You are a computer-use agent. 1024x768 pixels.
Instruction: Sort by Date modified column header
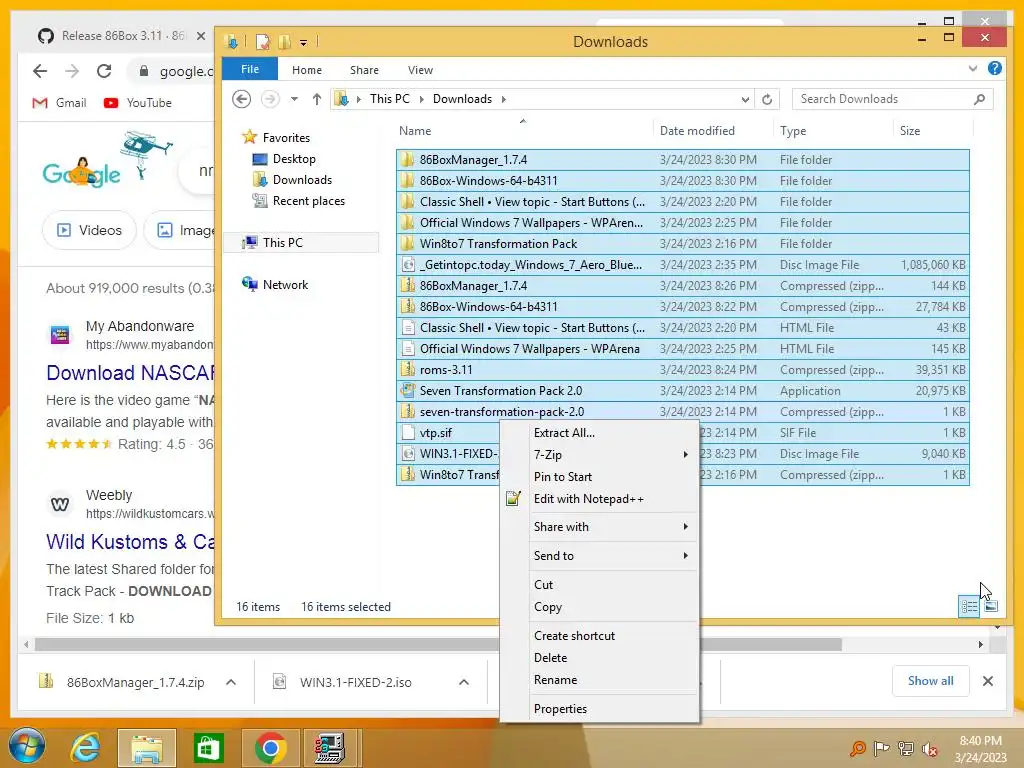point(697,131)
